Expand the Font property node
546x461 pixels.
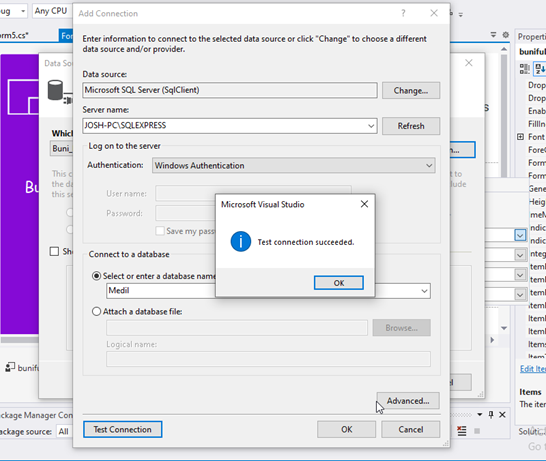tap(520, 137)
